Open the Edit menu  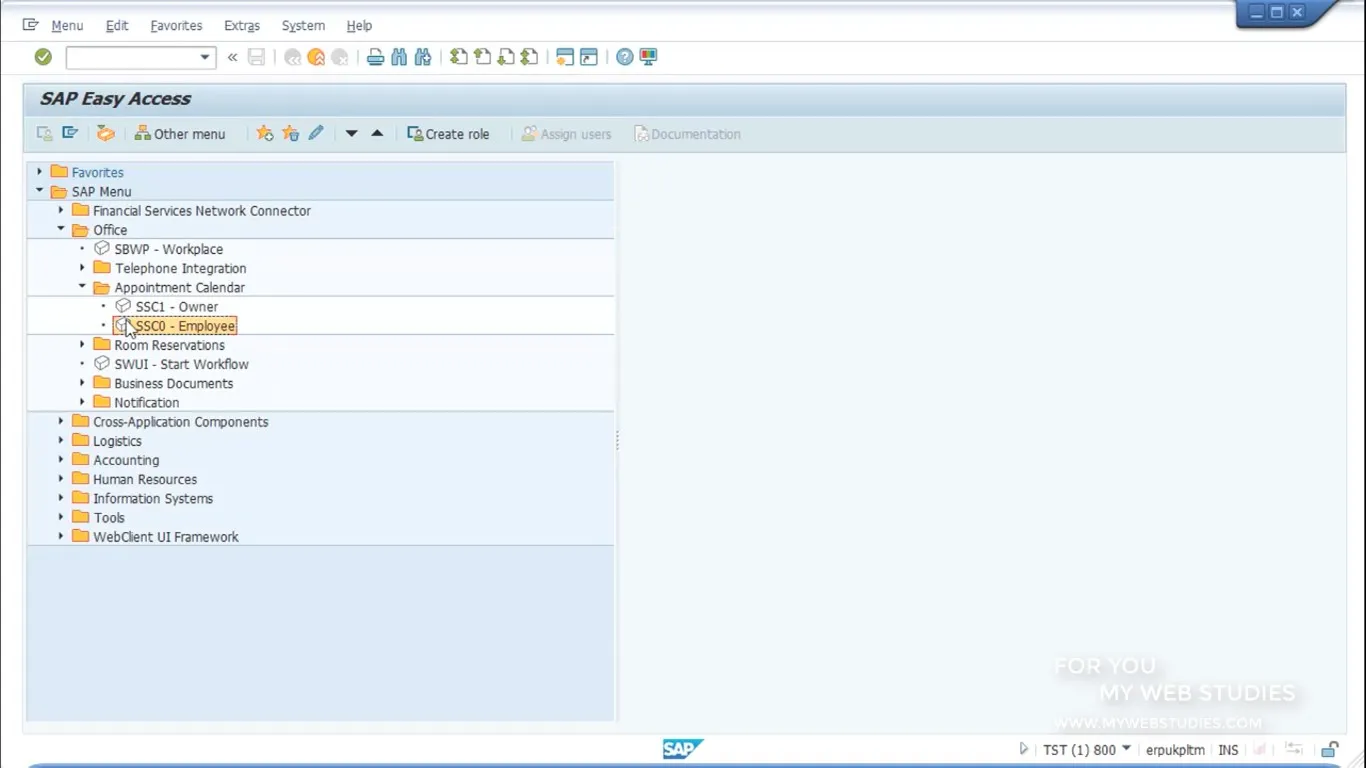tap(117, 26)
